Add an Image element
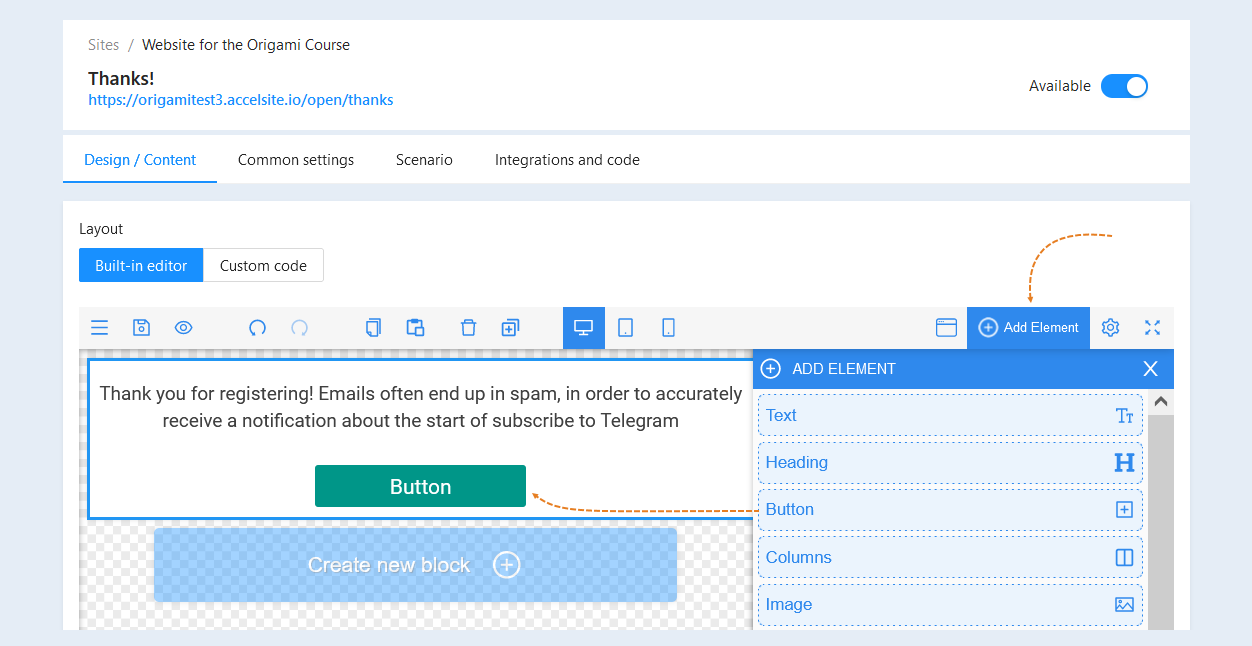 click(950, 604)
